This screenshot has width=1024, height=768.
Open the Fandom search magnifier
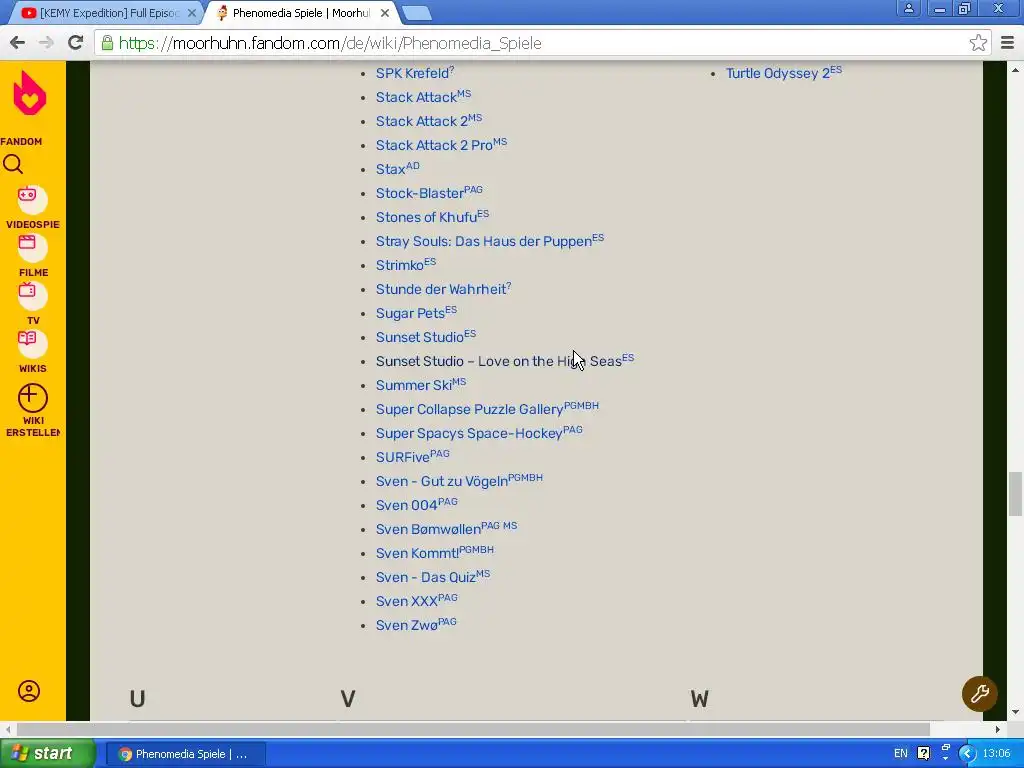point(13,165)
